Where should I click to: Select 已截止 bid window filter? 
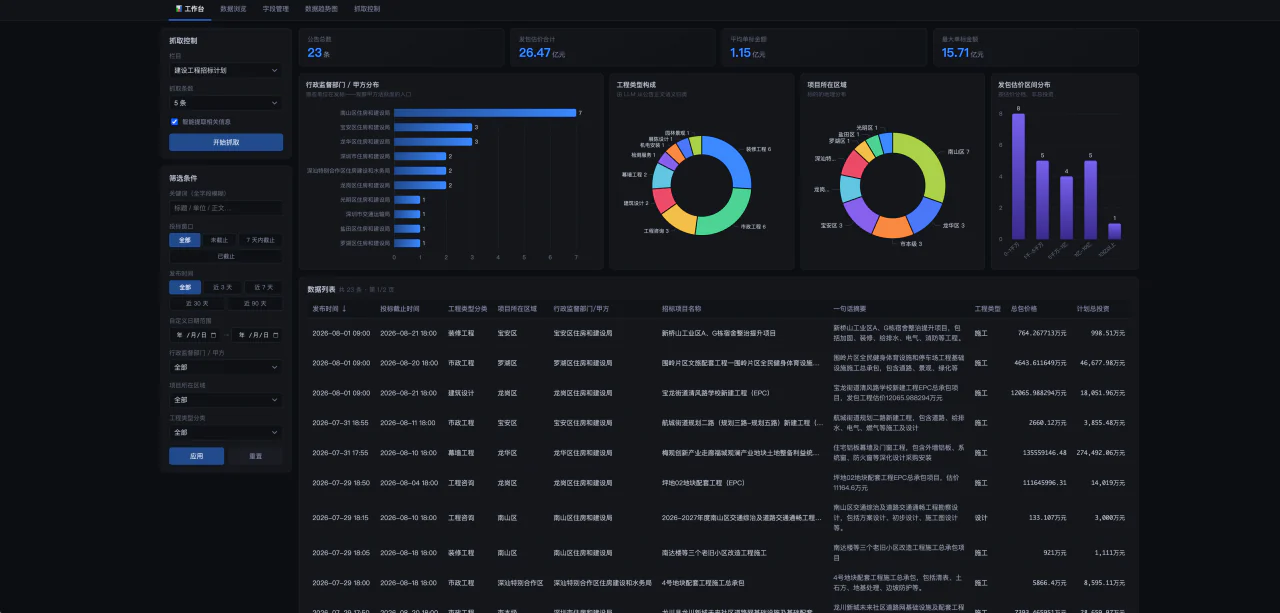pos(226,256)
